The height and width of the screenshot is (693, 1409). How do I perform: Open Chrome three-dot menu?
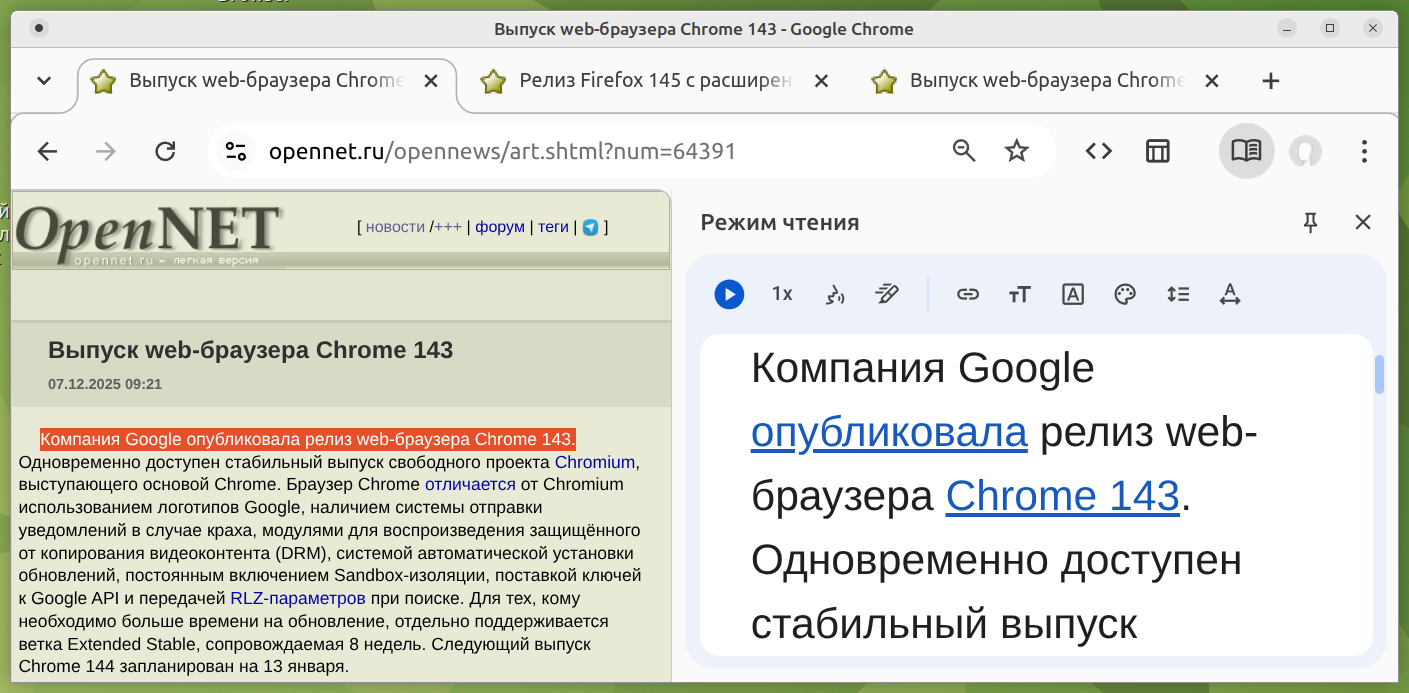(x=1365, y=151)
